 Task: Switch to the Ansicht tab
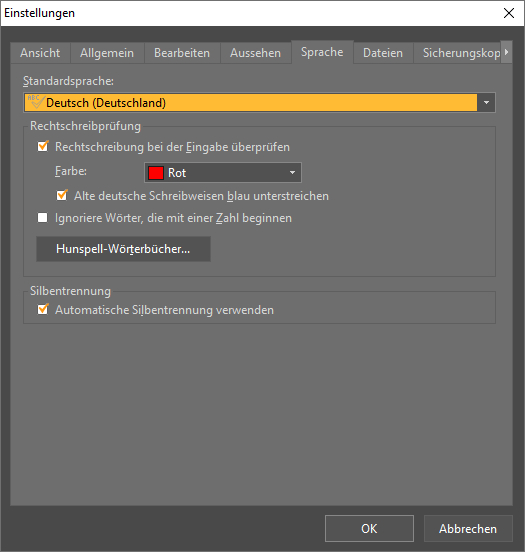[40, 53]
